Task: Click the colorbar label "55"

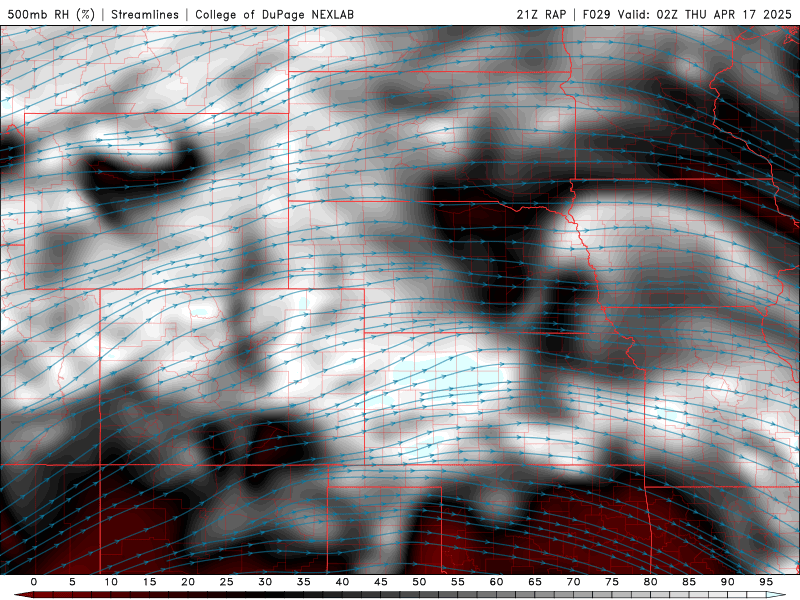Action: click(x=458, y=582)
